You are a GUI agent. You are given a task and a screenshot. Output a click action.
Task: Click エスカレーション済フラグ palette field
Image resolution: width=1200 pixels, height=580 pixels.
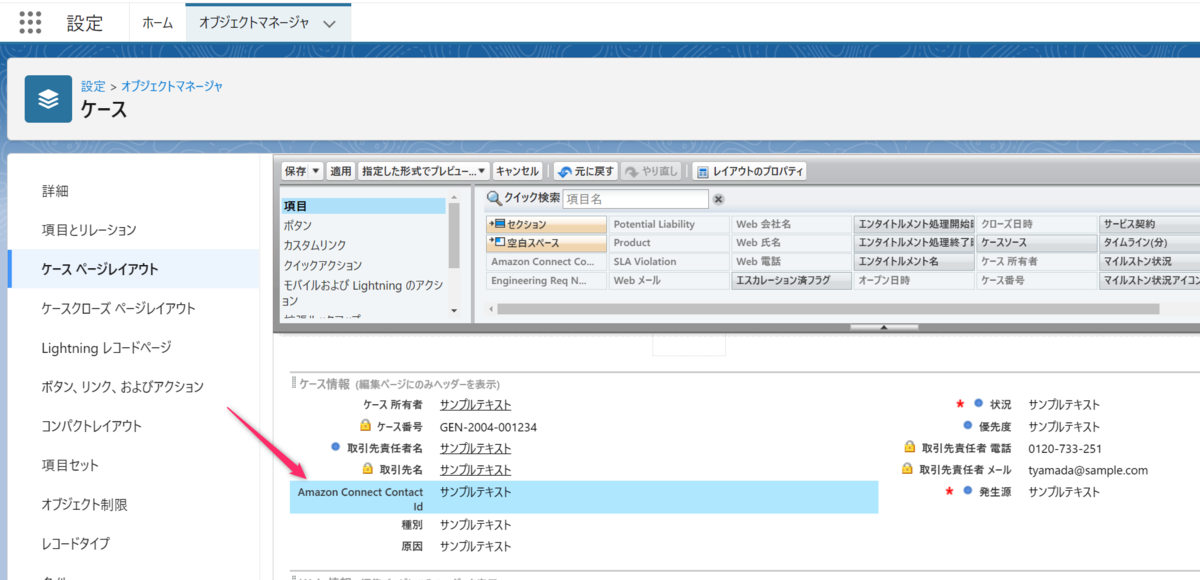click(x=791, y=281)
